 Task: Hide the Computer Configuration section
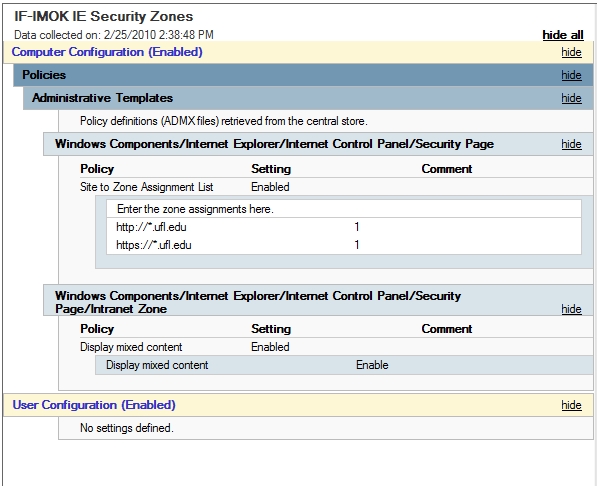(x=571, y=52)
